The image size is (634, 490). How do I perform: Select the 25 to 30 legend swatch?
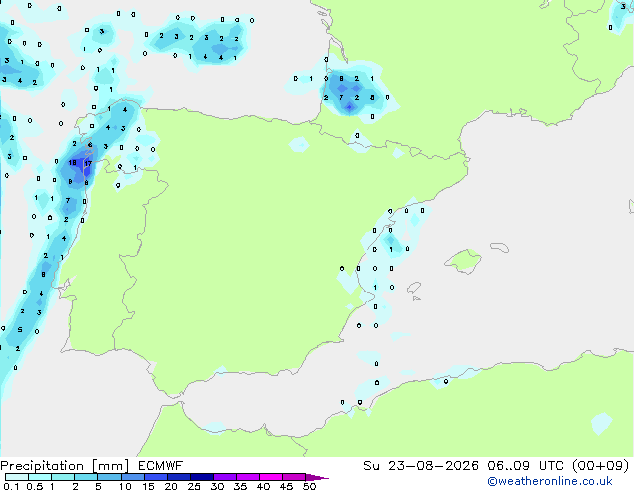[x=201, y=477]
